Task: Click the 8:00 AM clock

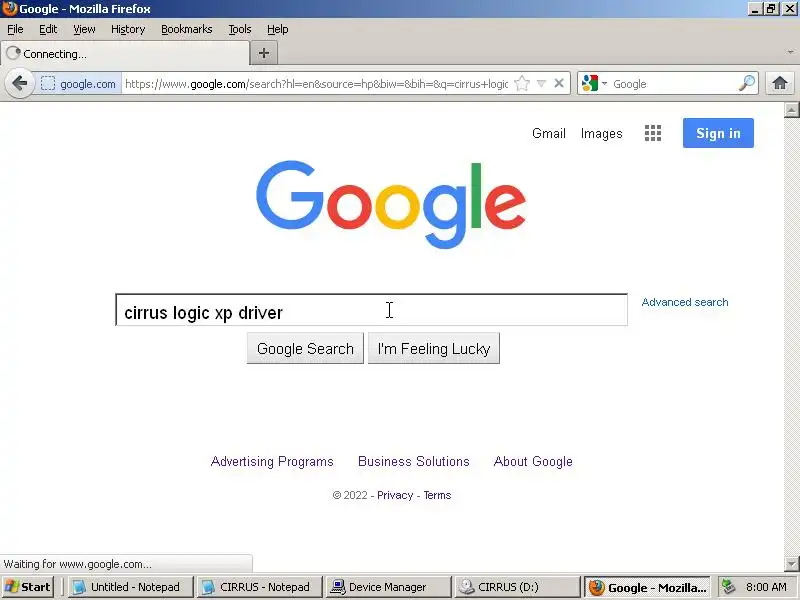Action: 766,587
